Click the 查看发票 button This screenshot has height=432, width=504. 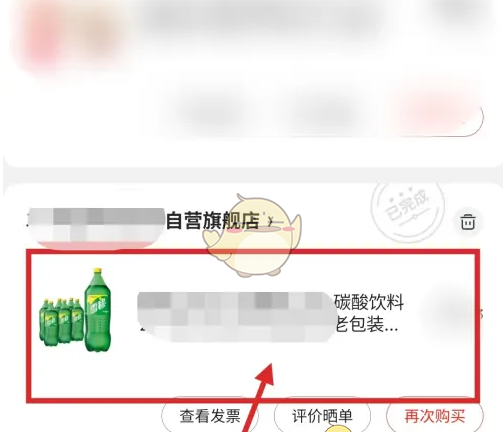pyautogui.click(x=210, y=415)
